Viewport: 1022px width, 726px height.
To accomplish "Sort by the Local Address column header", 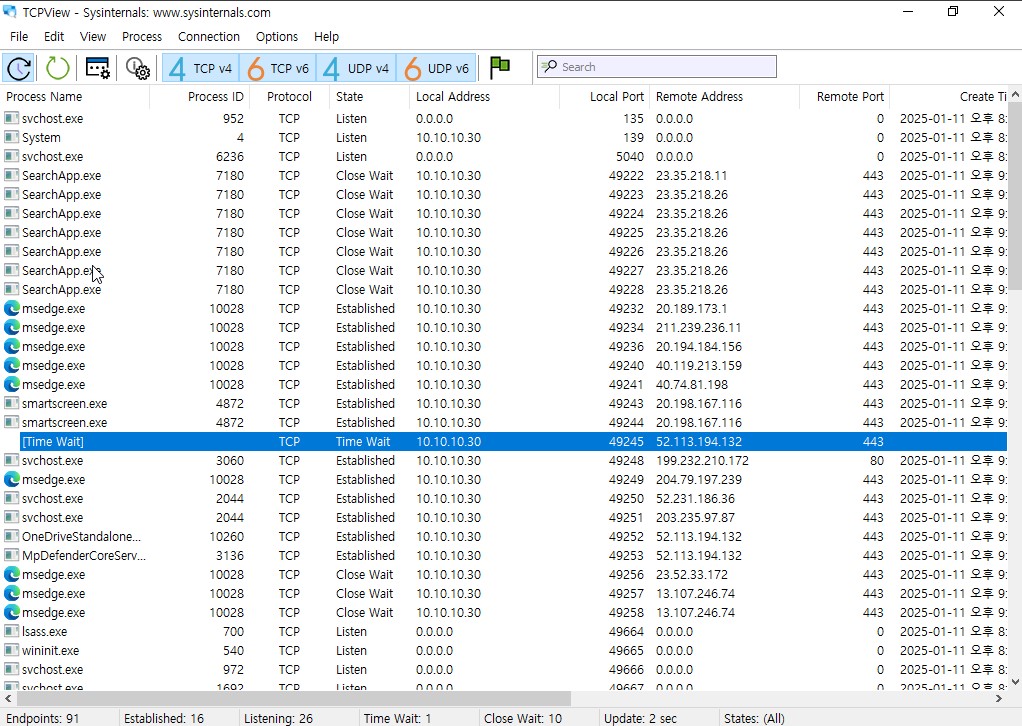I will click(484, 96).
